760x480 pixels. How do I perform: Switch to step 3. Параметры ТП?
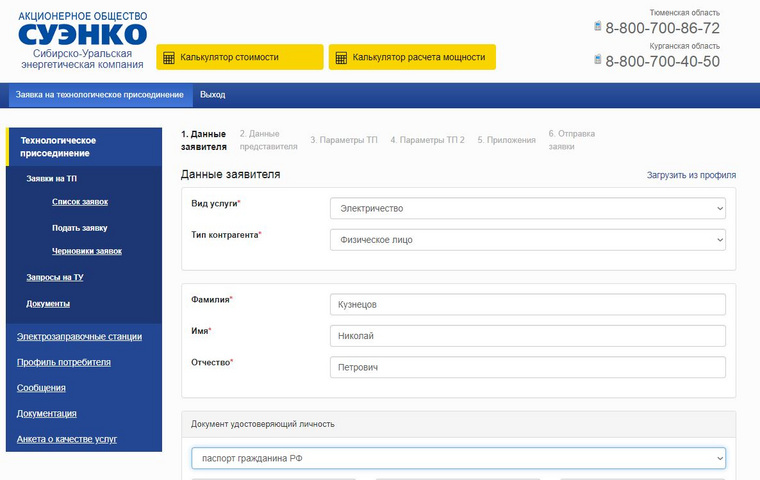pos(344,140)
